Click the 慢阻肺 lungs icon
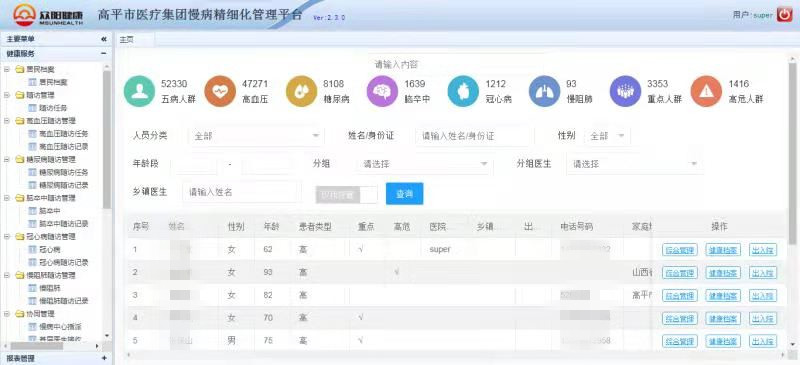The width and height of the screenshot is (800, 365). (544, 91)
